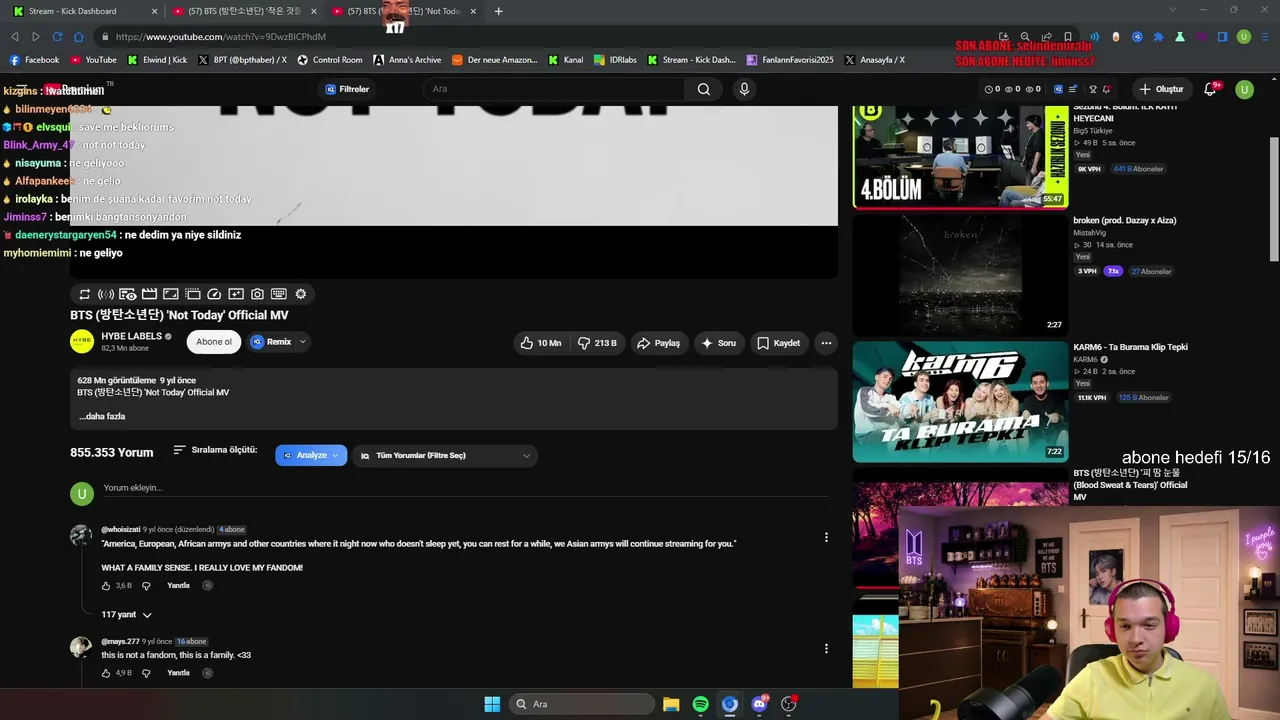The height and width of the screenshot is (720, 1280).
Task: Open the Facebook bookmark
Action: click(x=34, y=60)
